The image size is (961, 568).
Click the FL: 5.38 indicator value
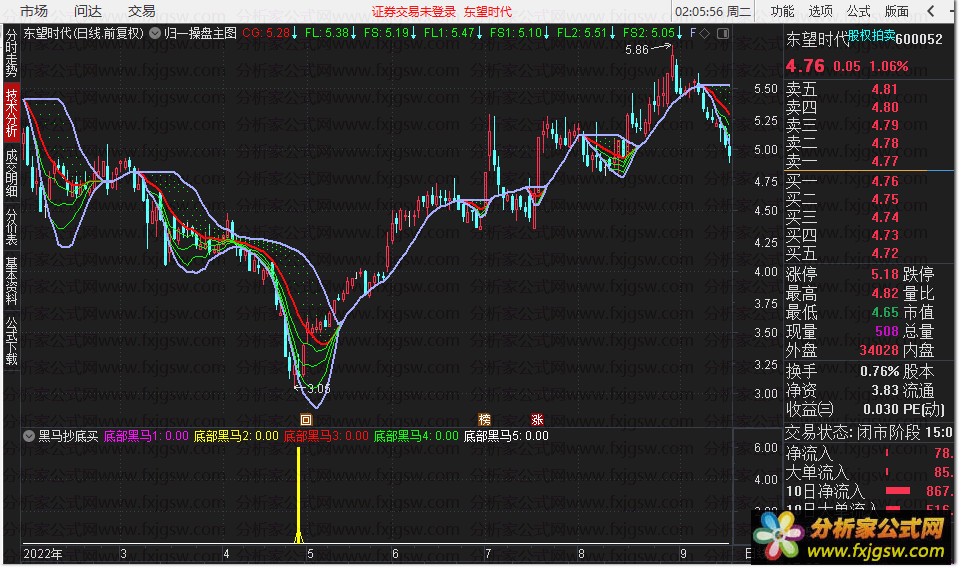tap(331, 33)
